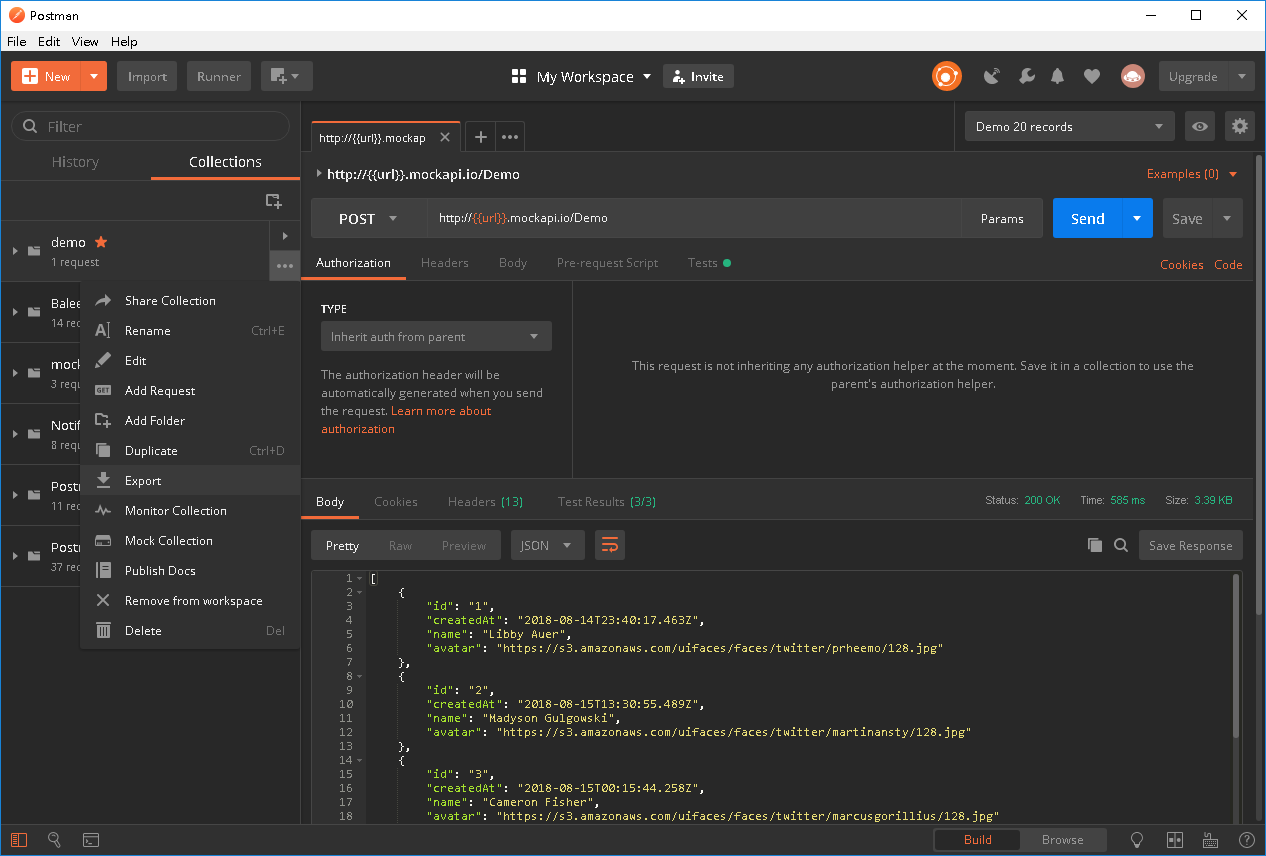
Task: Open the help question mark icon
Action: 1246,840
